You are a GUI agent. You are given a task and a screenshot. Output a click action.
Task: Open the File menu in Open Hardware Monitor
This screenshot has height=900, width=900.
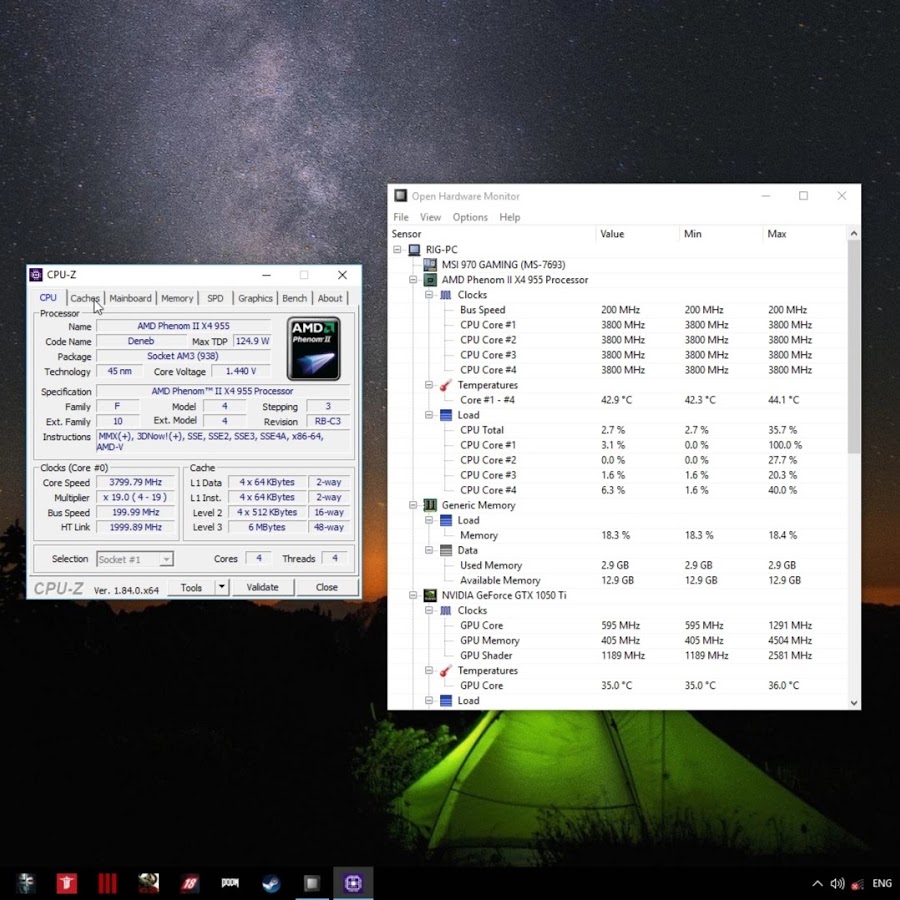pos(401,217)
